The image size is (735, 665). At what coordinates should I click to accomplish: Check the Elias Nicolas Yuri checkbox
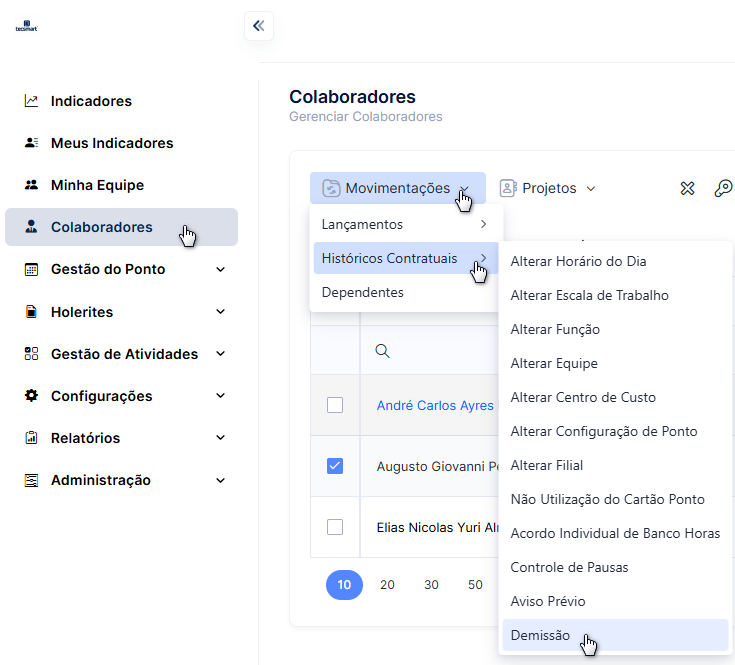point(335,527)
